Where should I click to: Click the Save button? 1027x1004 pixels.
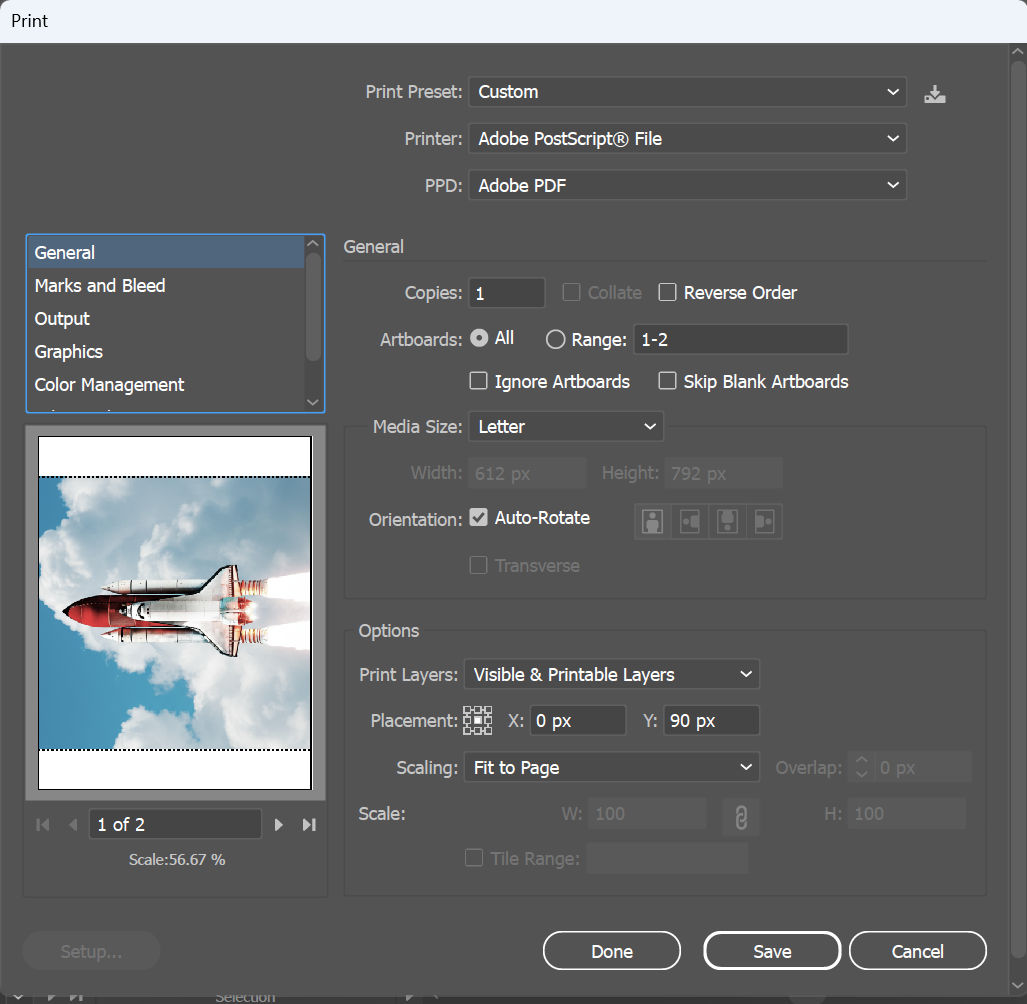pos(772,951)
